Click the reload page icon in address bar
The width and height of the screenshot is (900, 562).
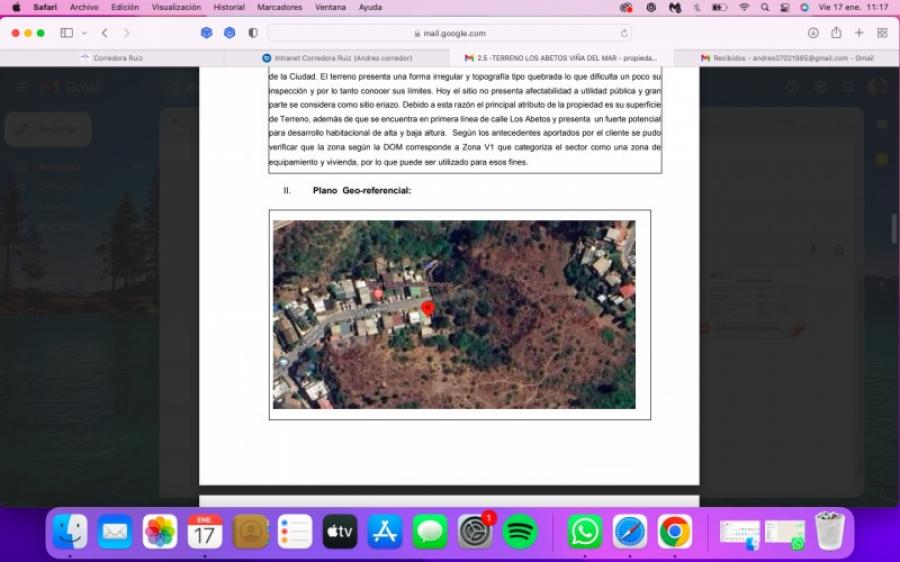click(625, 33)
